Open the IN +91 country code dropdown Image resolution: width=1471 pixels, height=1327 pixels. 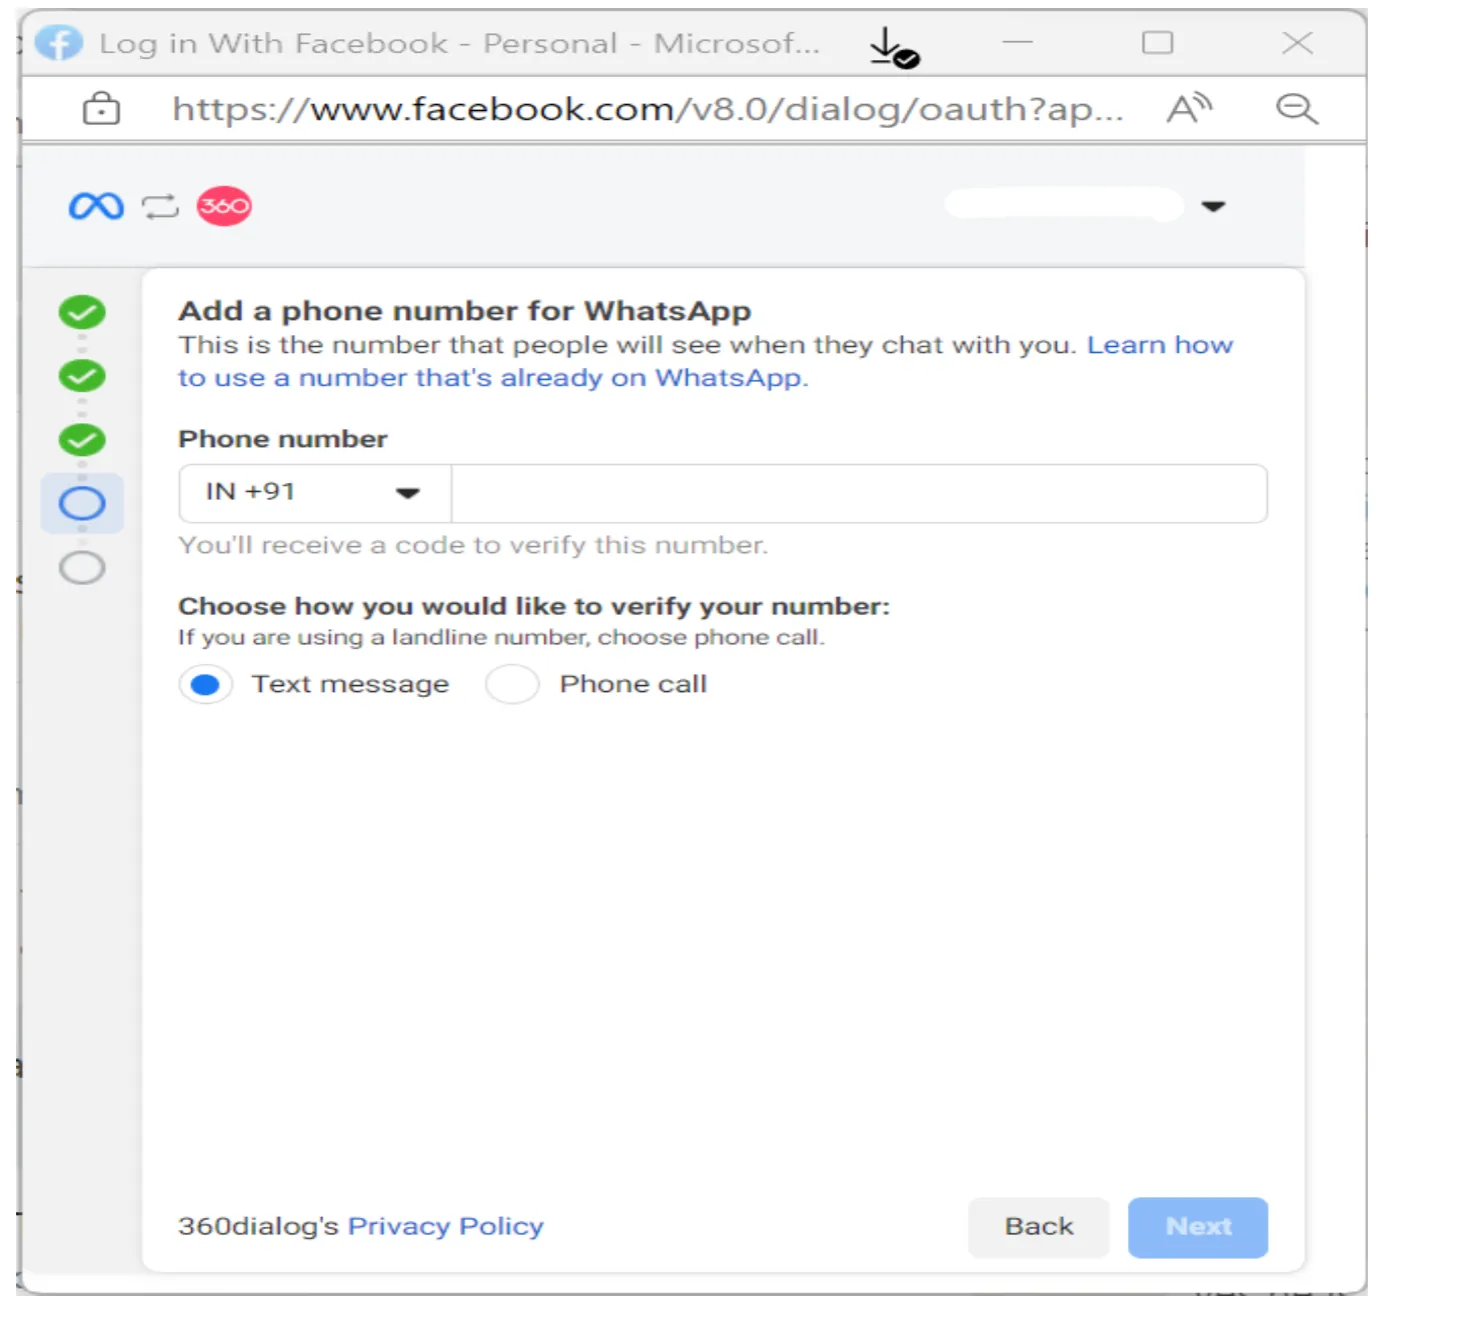315,493
